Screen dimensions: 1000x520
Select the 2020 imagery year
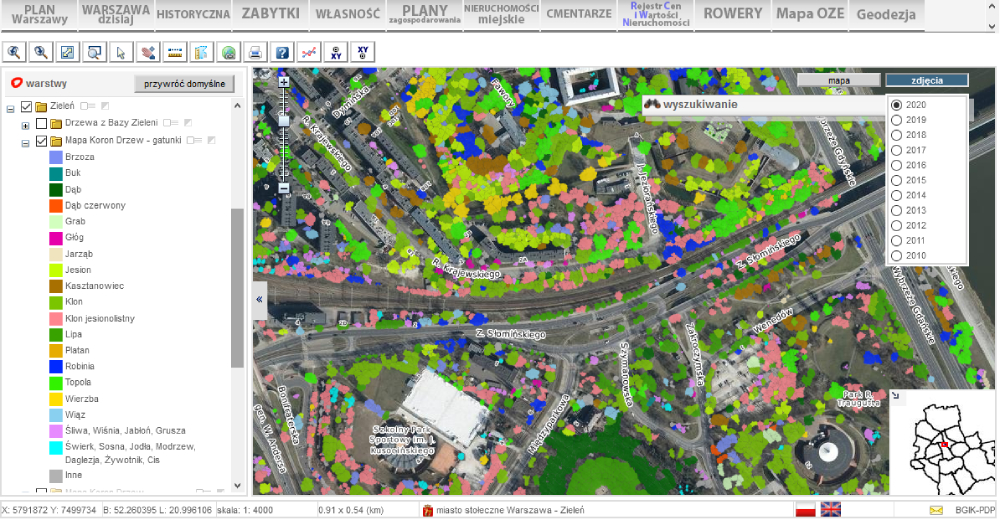(896, 105)
